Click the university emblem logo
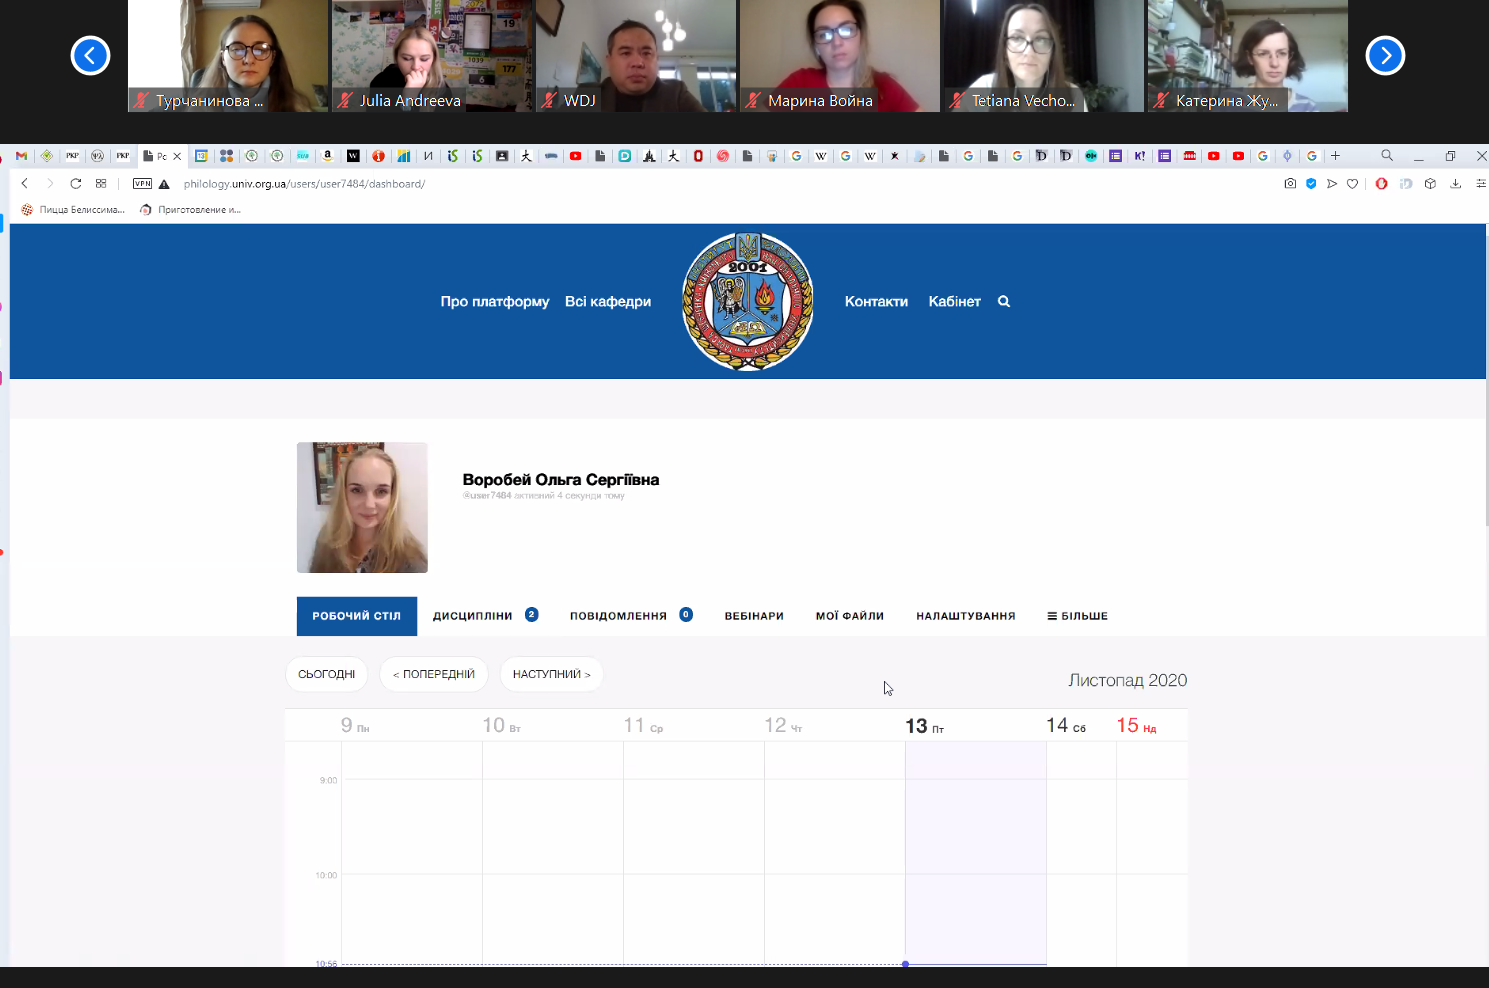 click(747, 302)
